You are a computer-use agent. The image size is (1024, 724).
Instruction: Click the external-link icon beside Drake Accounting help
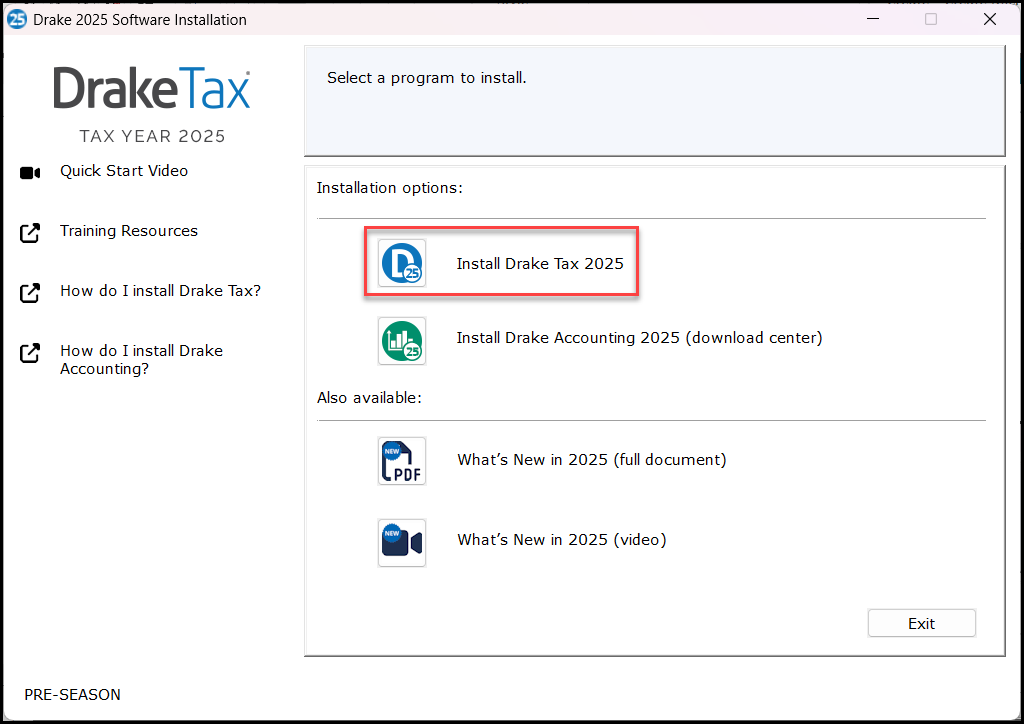(x=30, y=351)
